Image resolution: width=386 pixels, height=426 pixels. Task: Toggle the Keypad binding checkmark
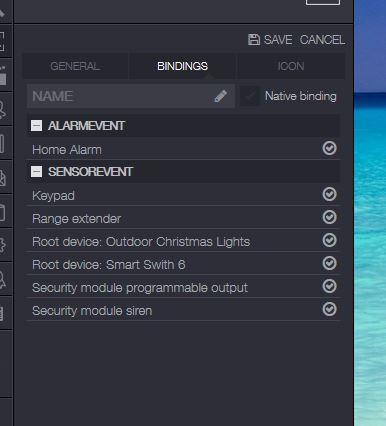coord(329,194)
